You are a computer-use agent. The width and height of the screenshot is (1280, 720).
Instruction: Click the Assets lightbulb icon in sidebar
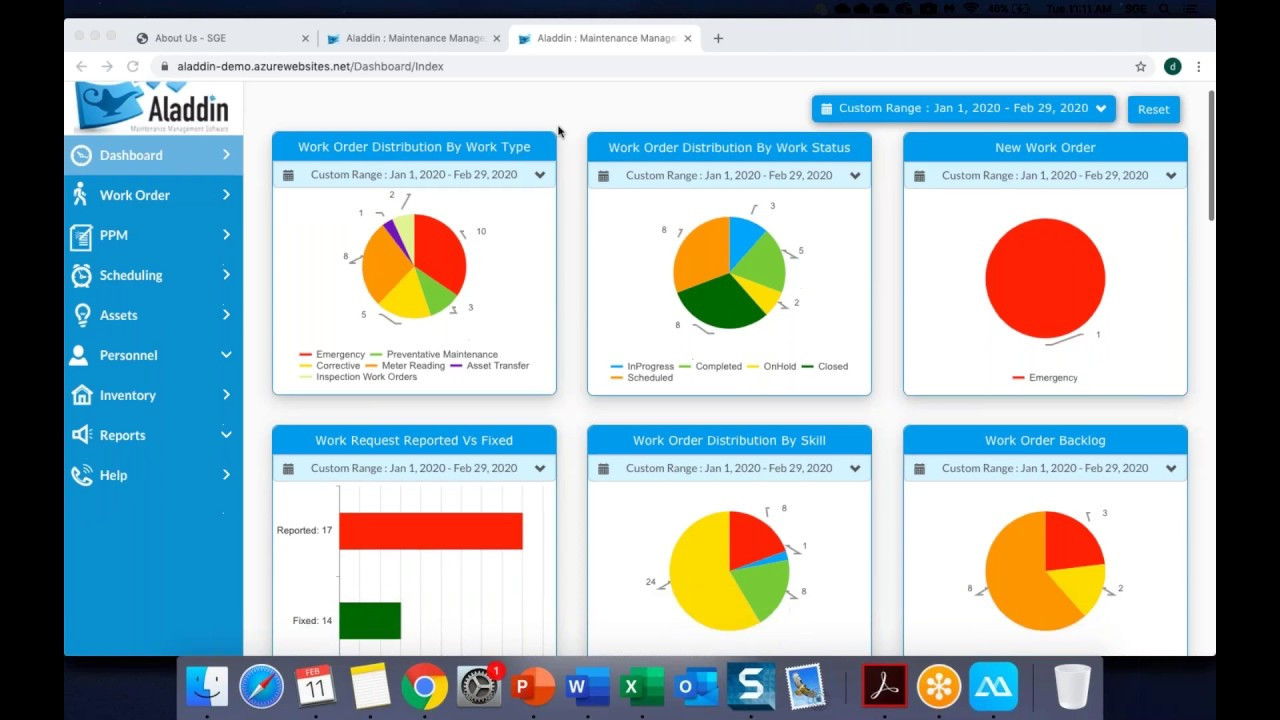[81, 315]
